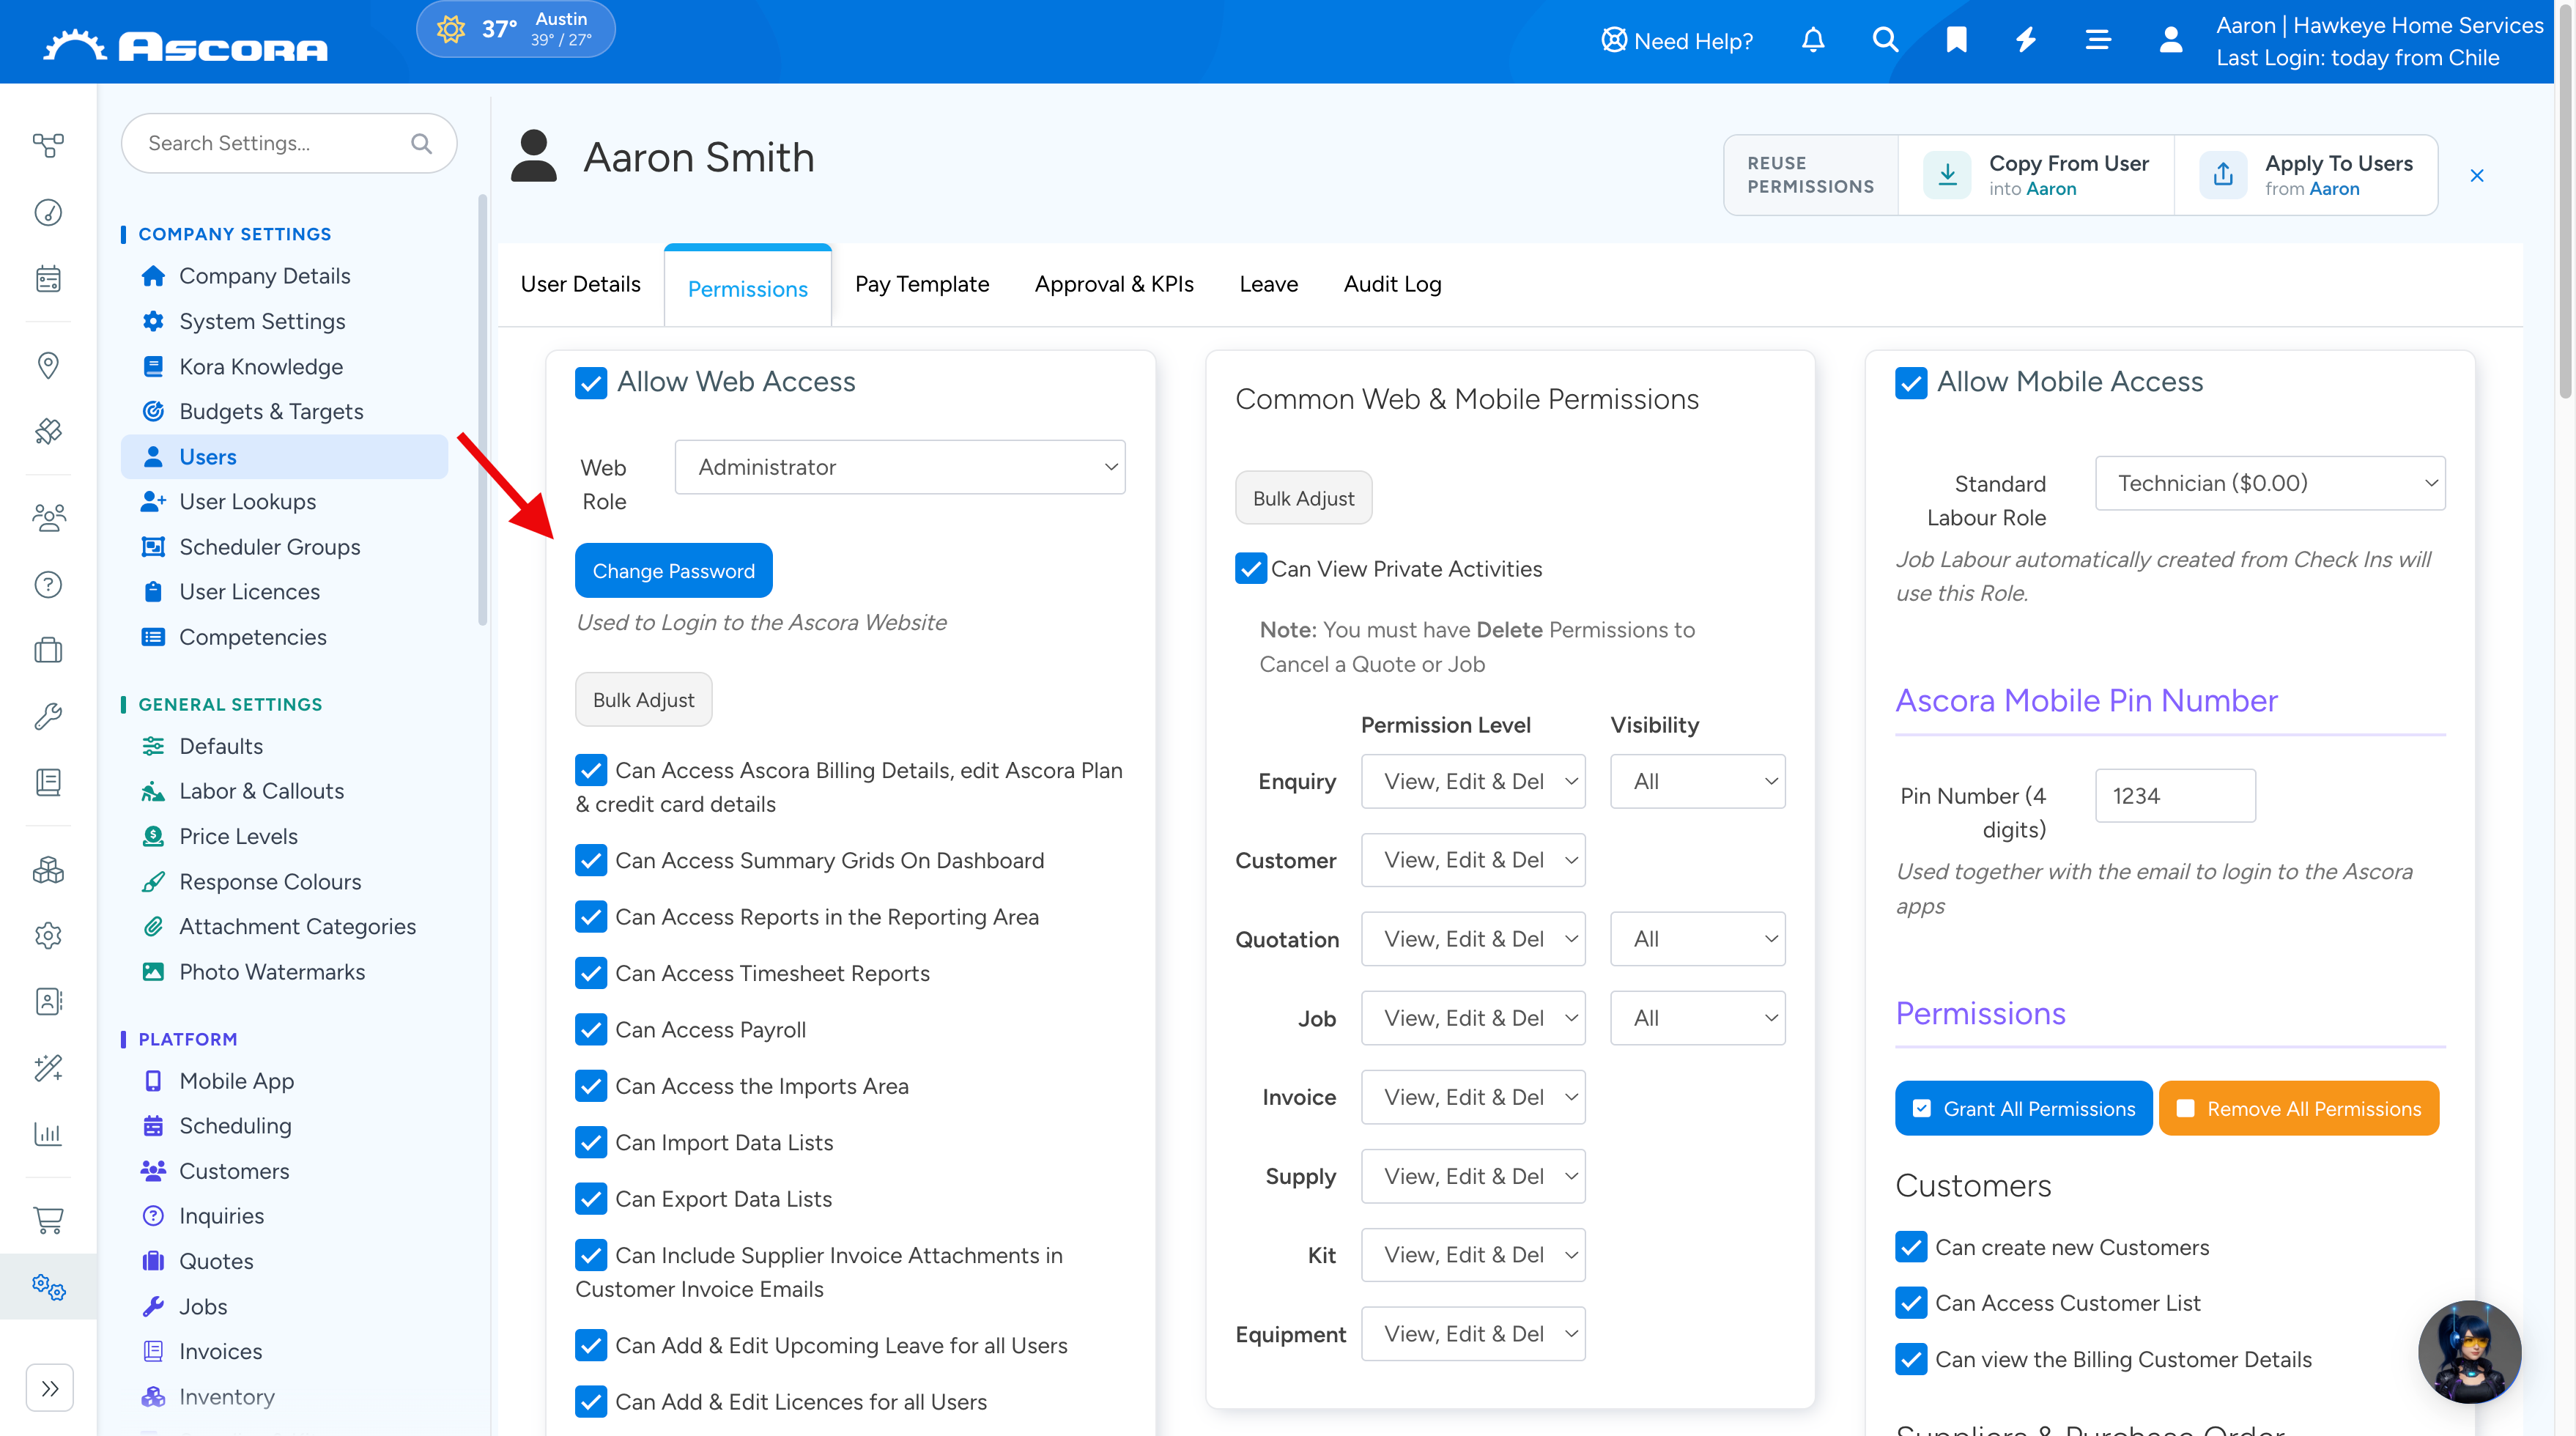
Task: Open the user profile icon in header
Action: (2170, 40)
